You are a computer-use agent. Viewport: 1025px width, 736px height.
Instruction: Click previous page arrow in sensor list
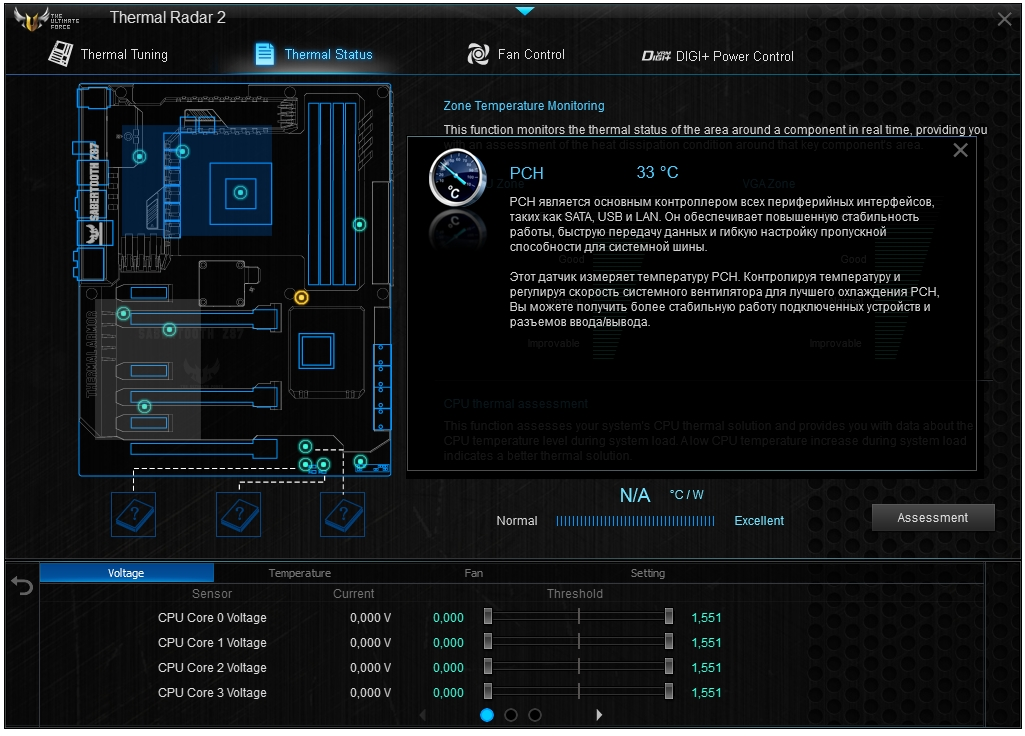click(422, 715)
